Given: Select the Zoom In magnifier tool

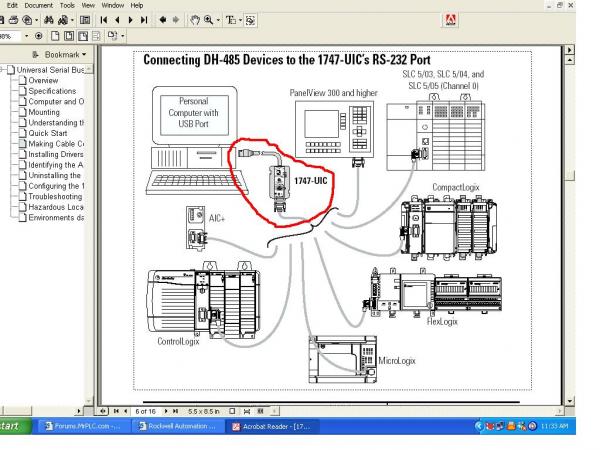Looking at the screenshot, I should pyautogui.click(x=209, y=20).
